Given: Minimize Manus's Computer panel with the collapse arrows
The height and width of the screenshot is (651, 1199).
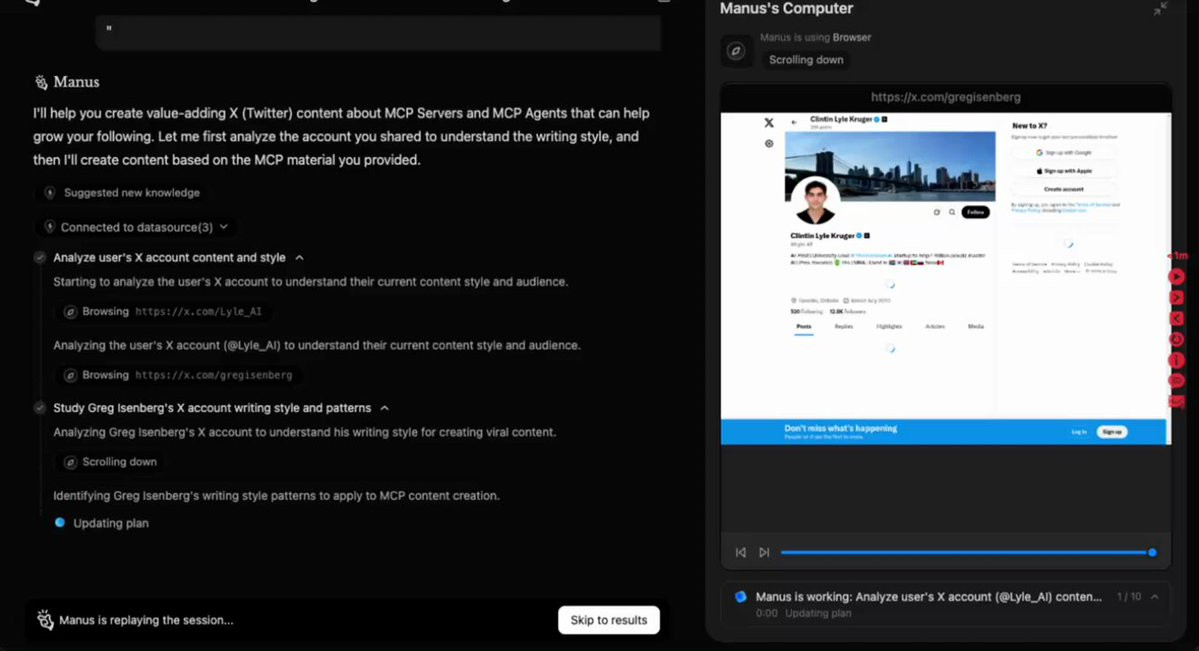Looking at the screenshot, I should pyautogui.click(x=1160, y=8).
